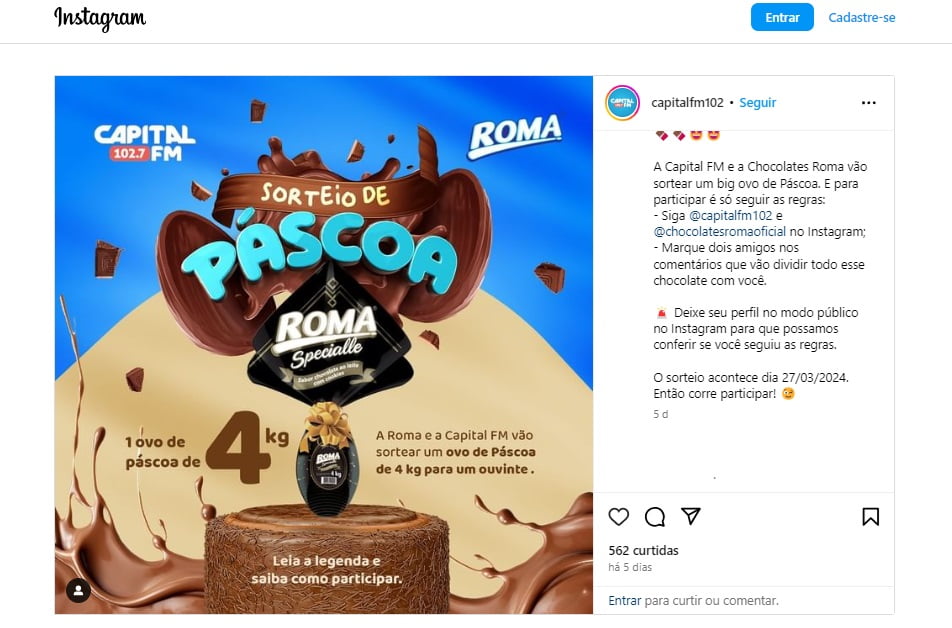
Task: Share the post using the paper plane icon
Action: click(691, 516)
